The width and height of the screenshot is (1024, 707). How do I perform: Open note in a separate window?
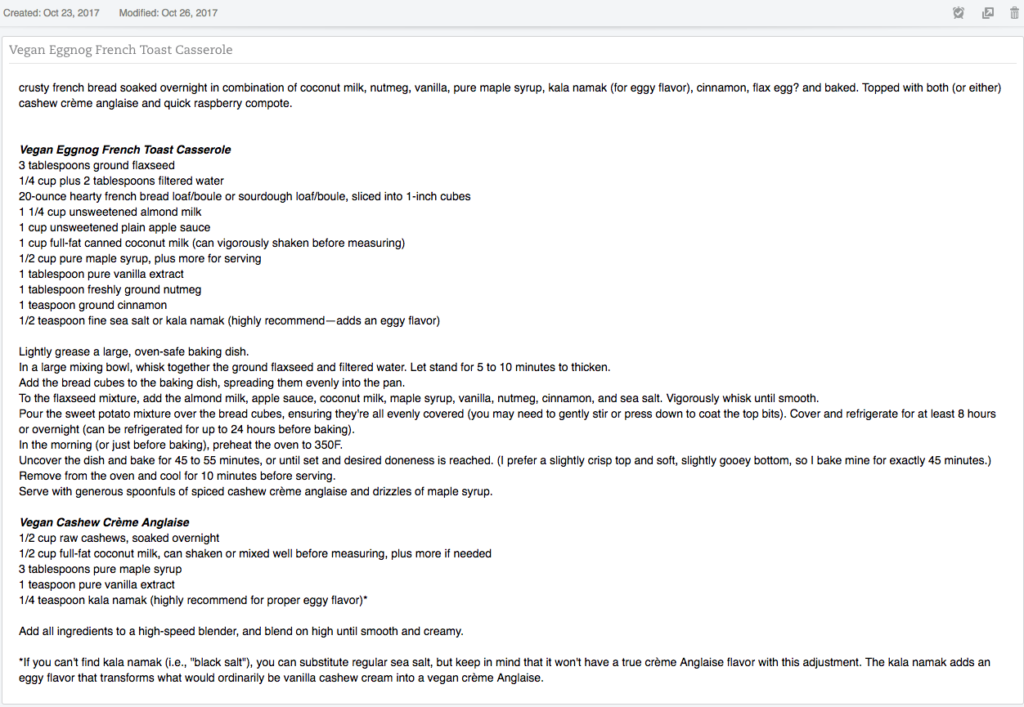987,13
